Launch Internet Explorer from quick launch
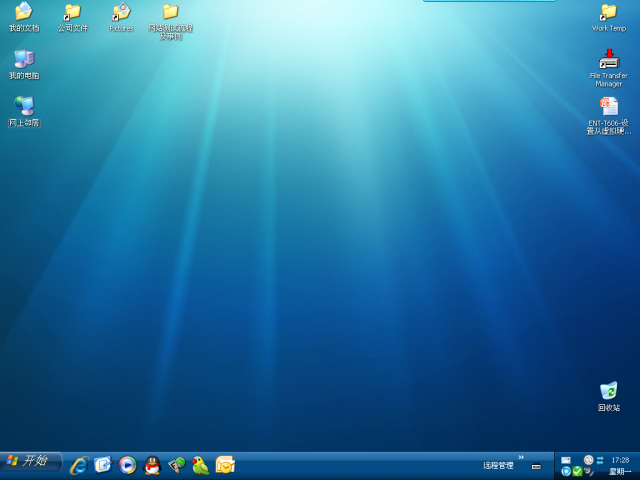640x480 pixels. pos(79,465)
